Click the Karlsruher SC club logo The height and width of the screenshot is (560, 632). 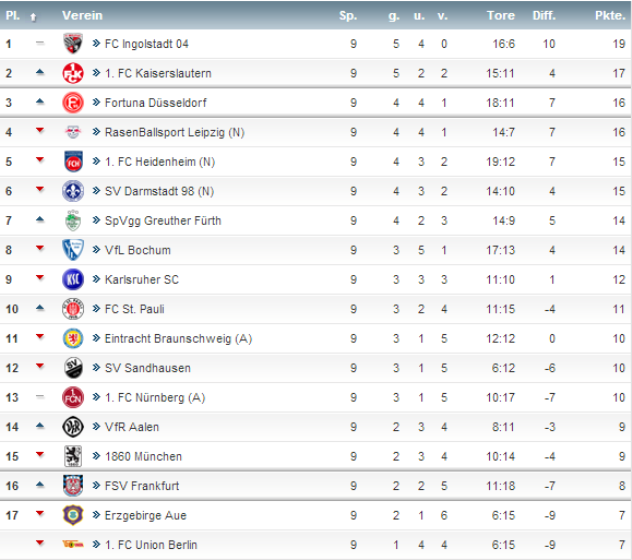tap(72, 279)
